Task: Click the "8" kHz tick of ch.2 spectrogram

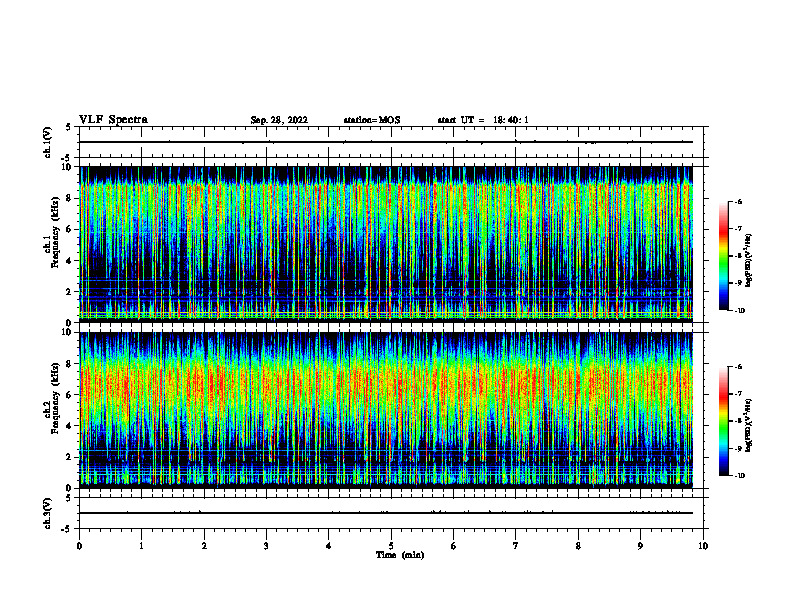Action: coord(70,364)
